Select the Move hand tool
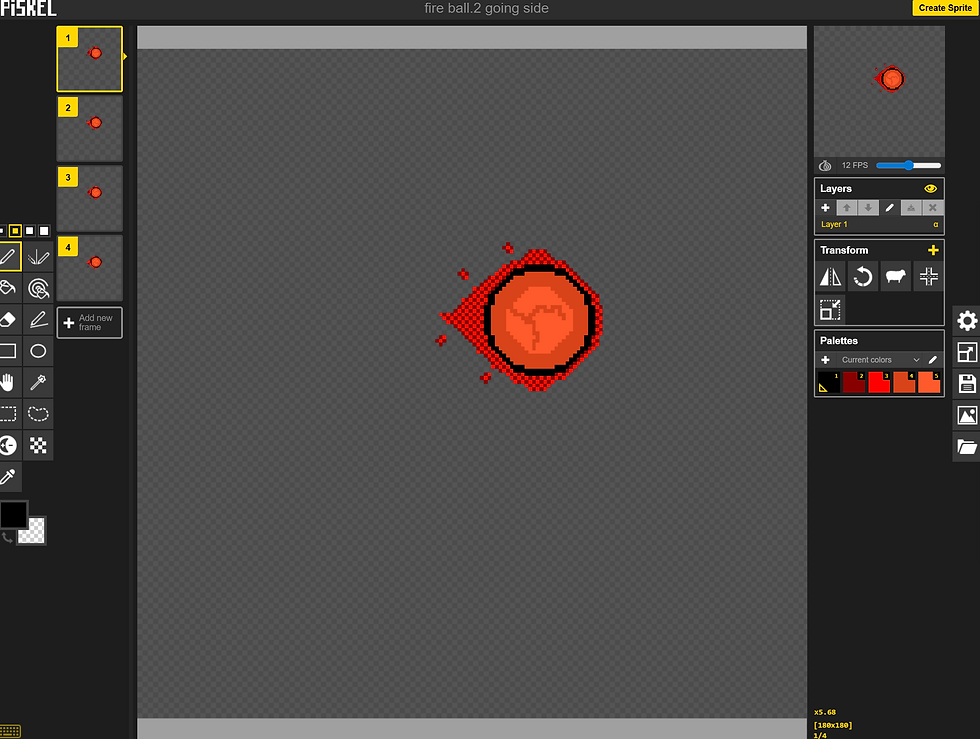Image resolution: width=980 pixels, height=739 pixels. [9, 382]
